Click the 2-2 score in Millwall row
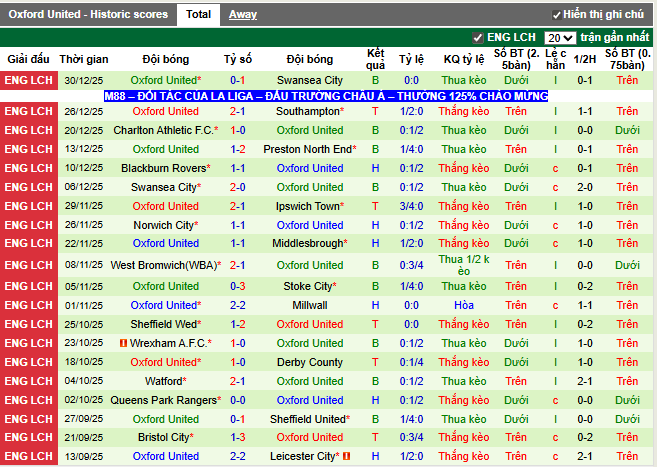Viewport: 657px width, 467px height. pyautogui.click(x=238, y=305)
